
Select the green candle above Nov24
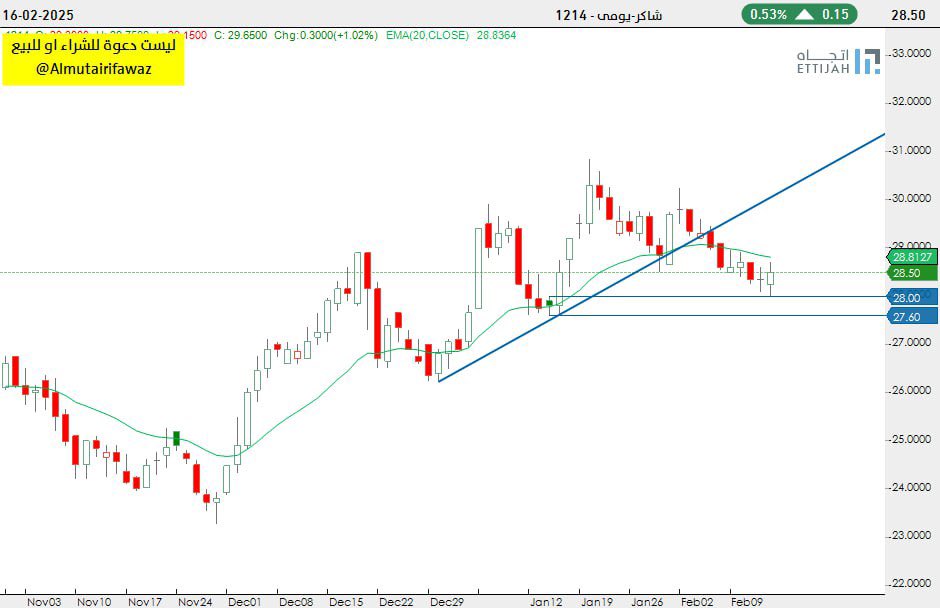(x=176, y=438)
